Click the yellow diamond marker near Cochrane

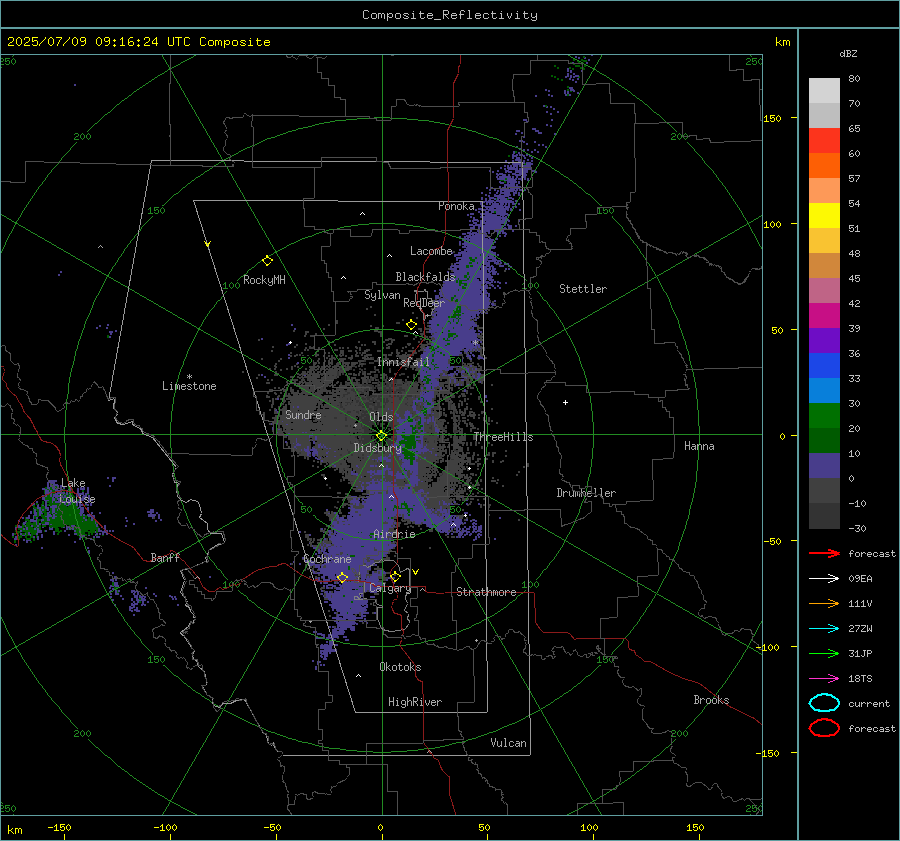[x=342, y=578]
